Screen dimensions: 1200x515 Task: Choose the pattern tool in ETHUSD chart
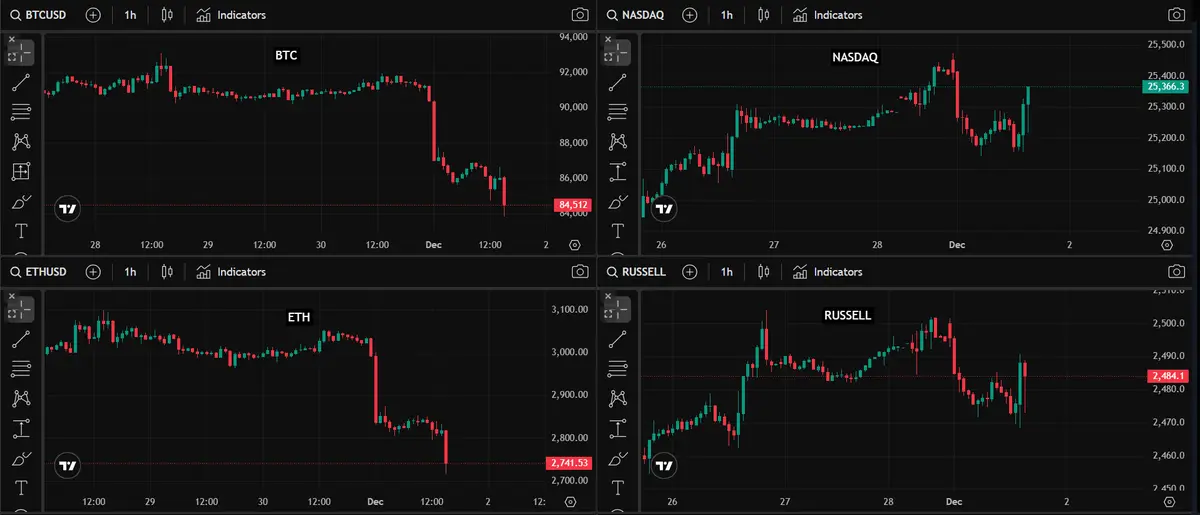click(x=22, y=399)
